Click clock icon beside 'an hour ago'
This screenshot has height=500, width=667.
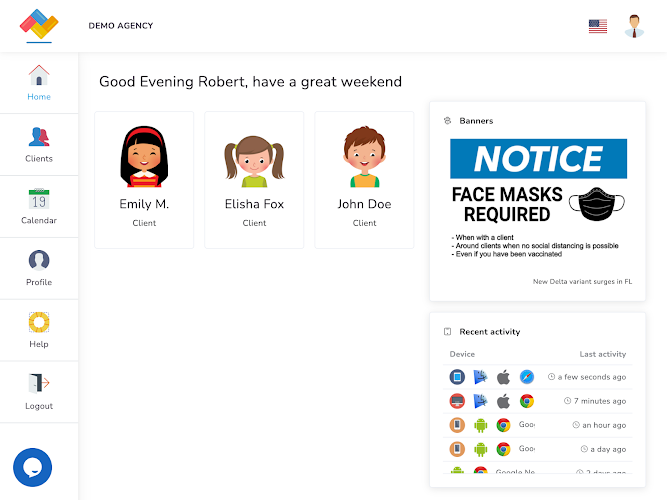pos(576,425)
